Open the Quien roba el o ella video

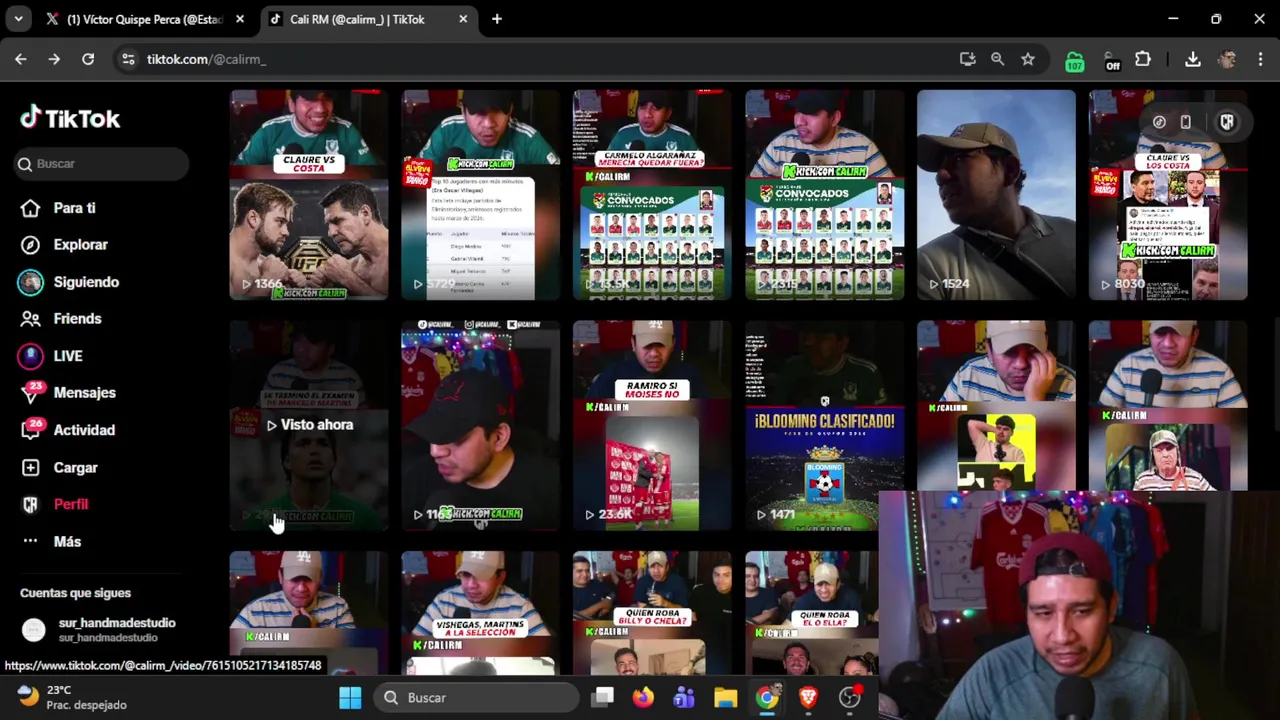pos(811,613)
